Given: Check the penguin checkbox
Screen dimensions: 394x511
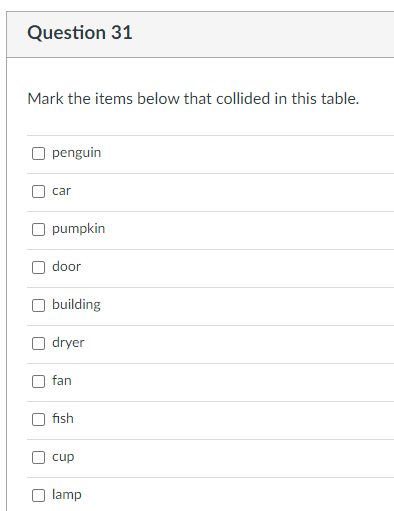Looking at the screenshot, I should tap(38, 153).
